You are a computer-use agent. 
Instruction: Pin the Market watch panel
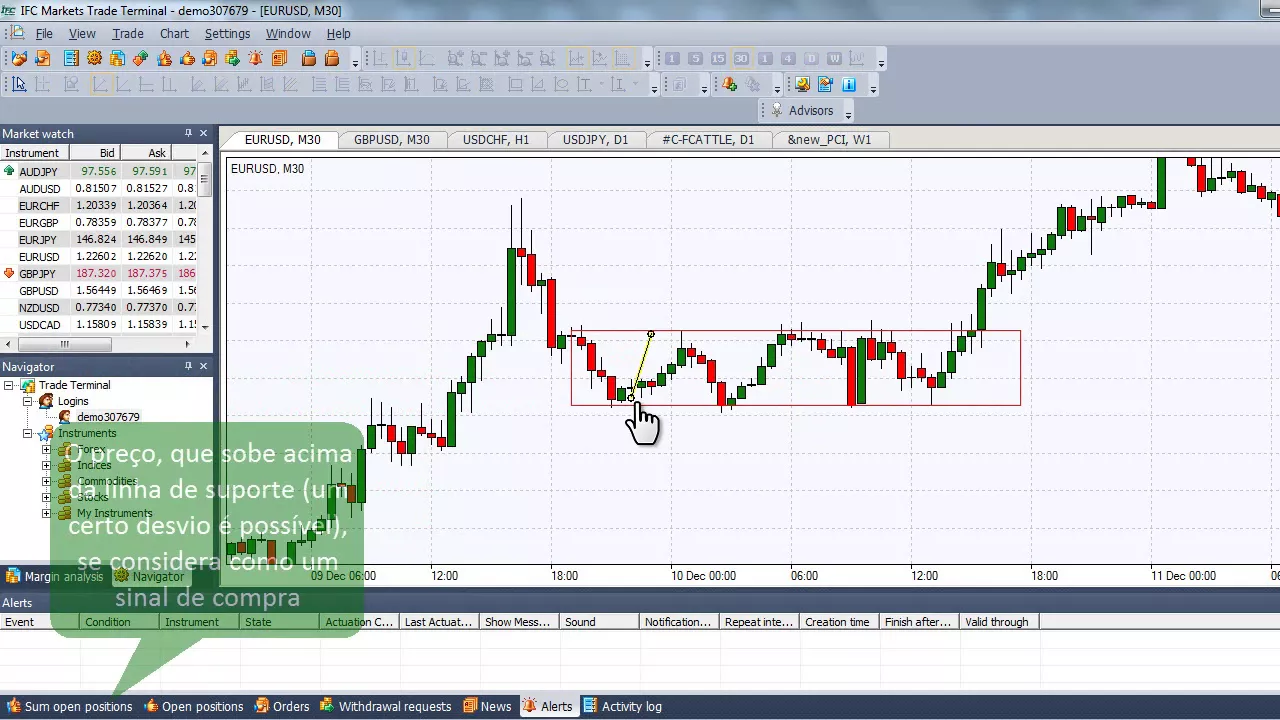coord(188,133)
